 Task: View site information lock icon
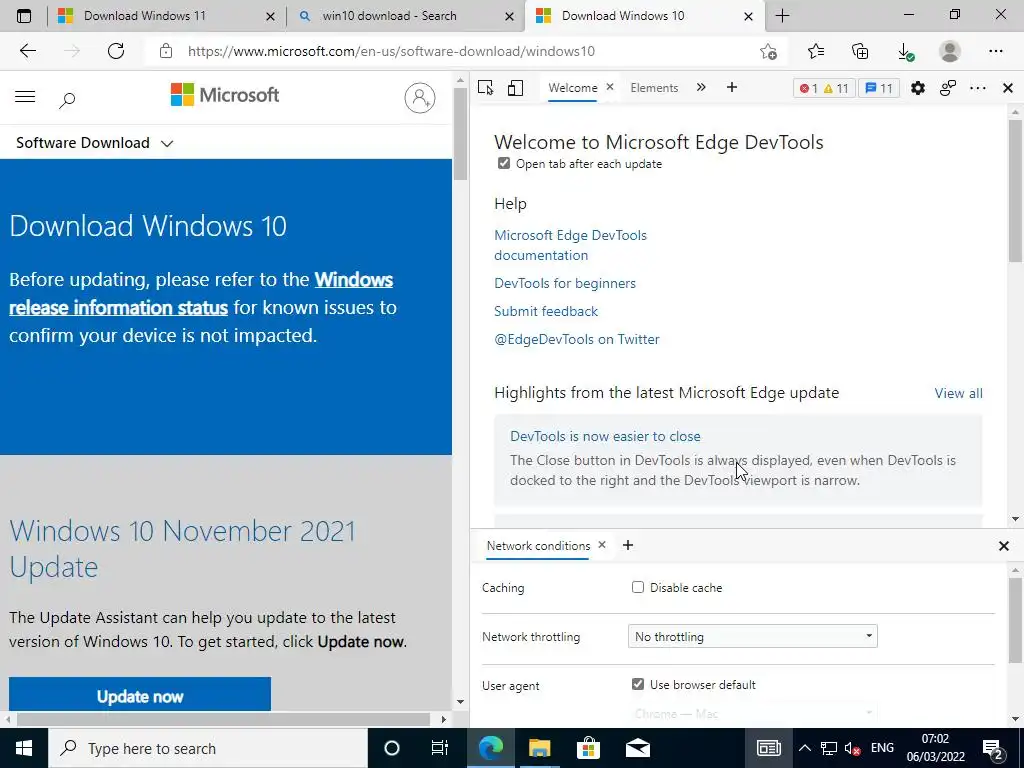pyautogui.click(x=166, y=51)
